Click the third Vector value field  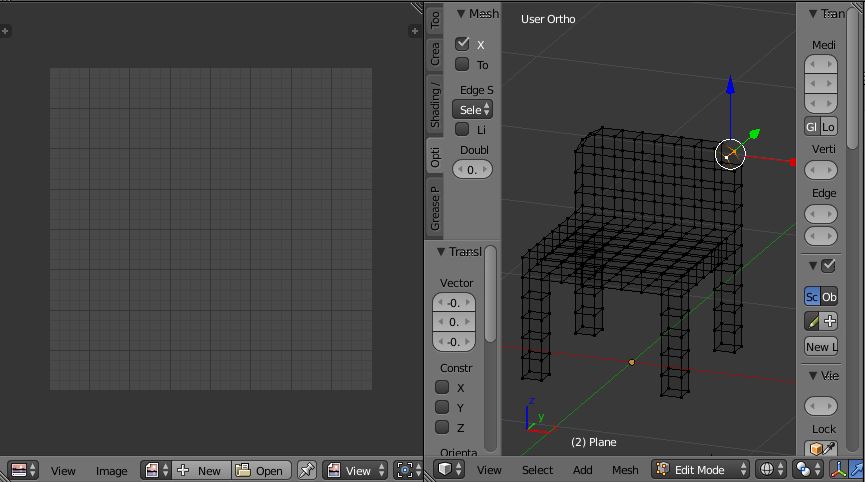[453, 341]
